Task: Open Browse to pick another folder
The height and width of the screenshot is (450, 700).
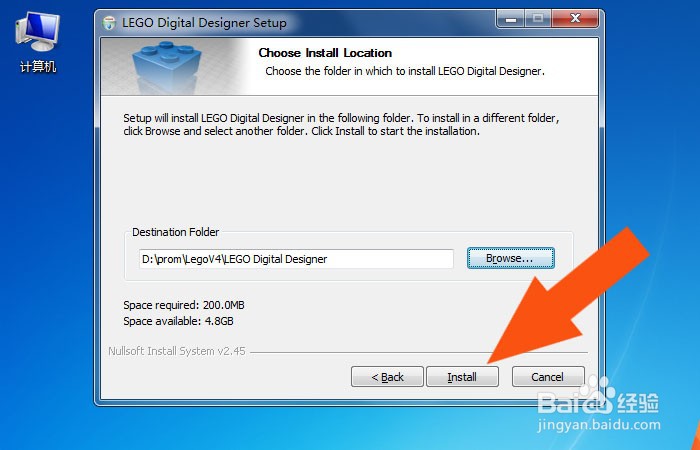Action: click(511, 258)
